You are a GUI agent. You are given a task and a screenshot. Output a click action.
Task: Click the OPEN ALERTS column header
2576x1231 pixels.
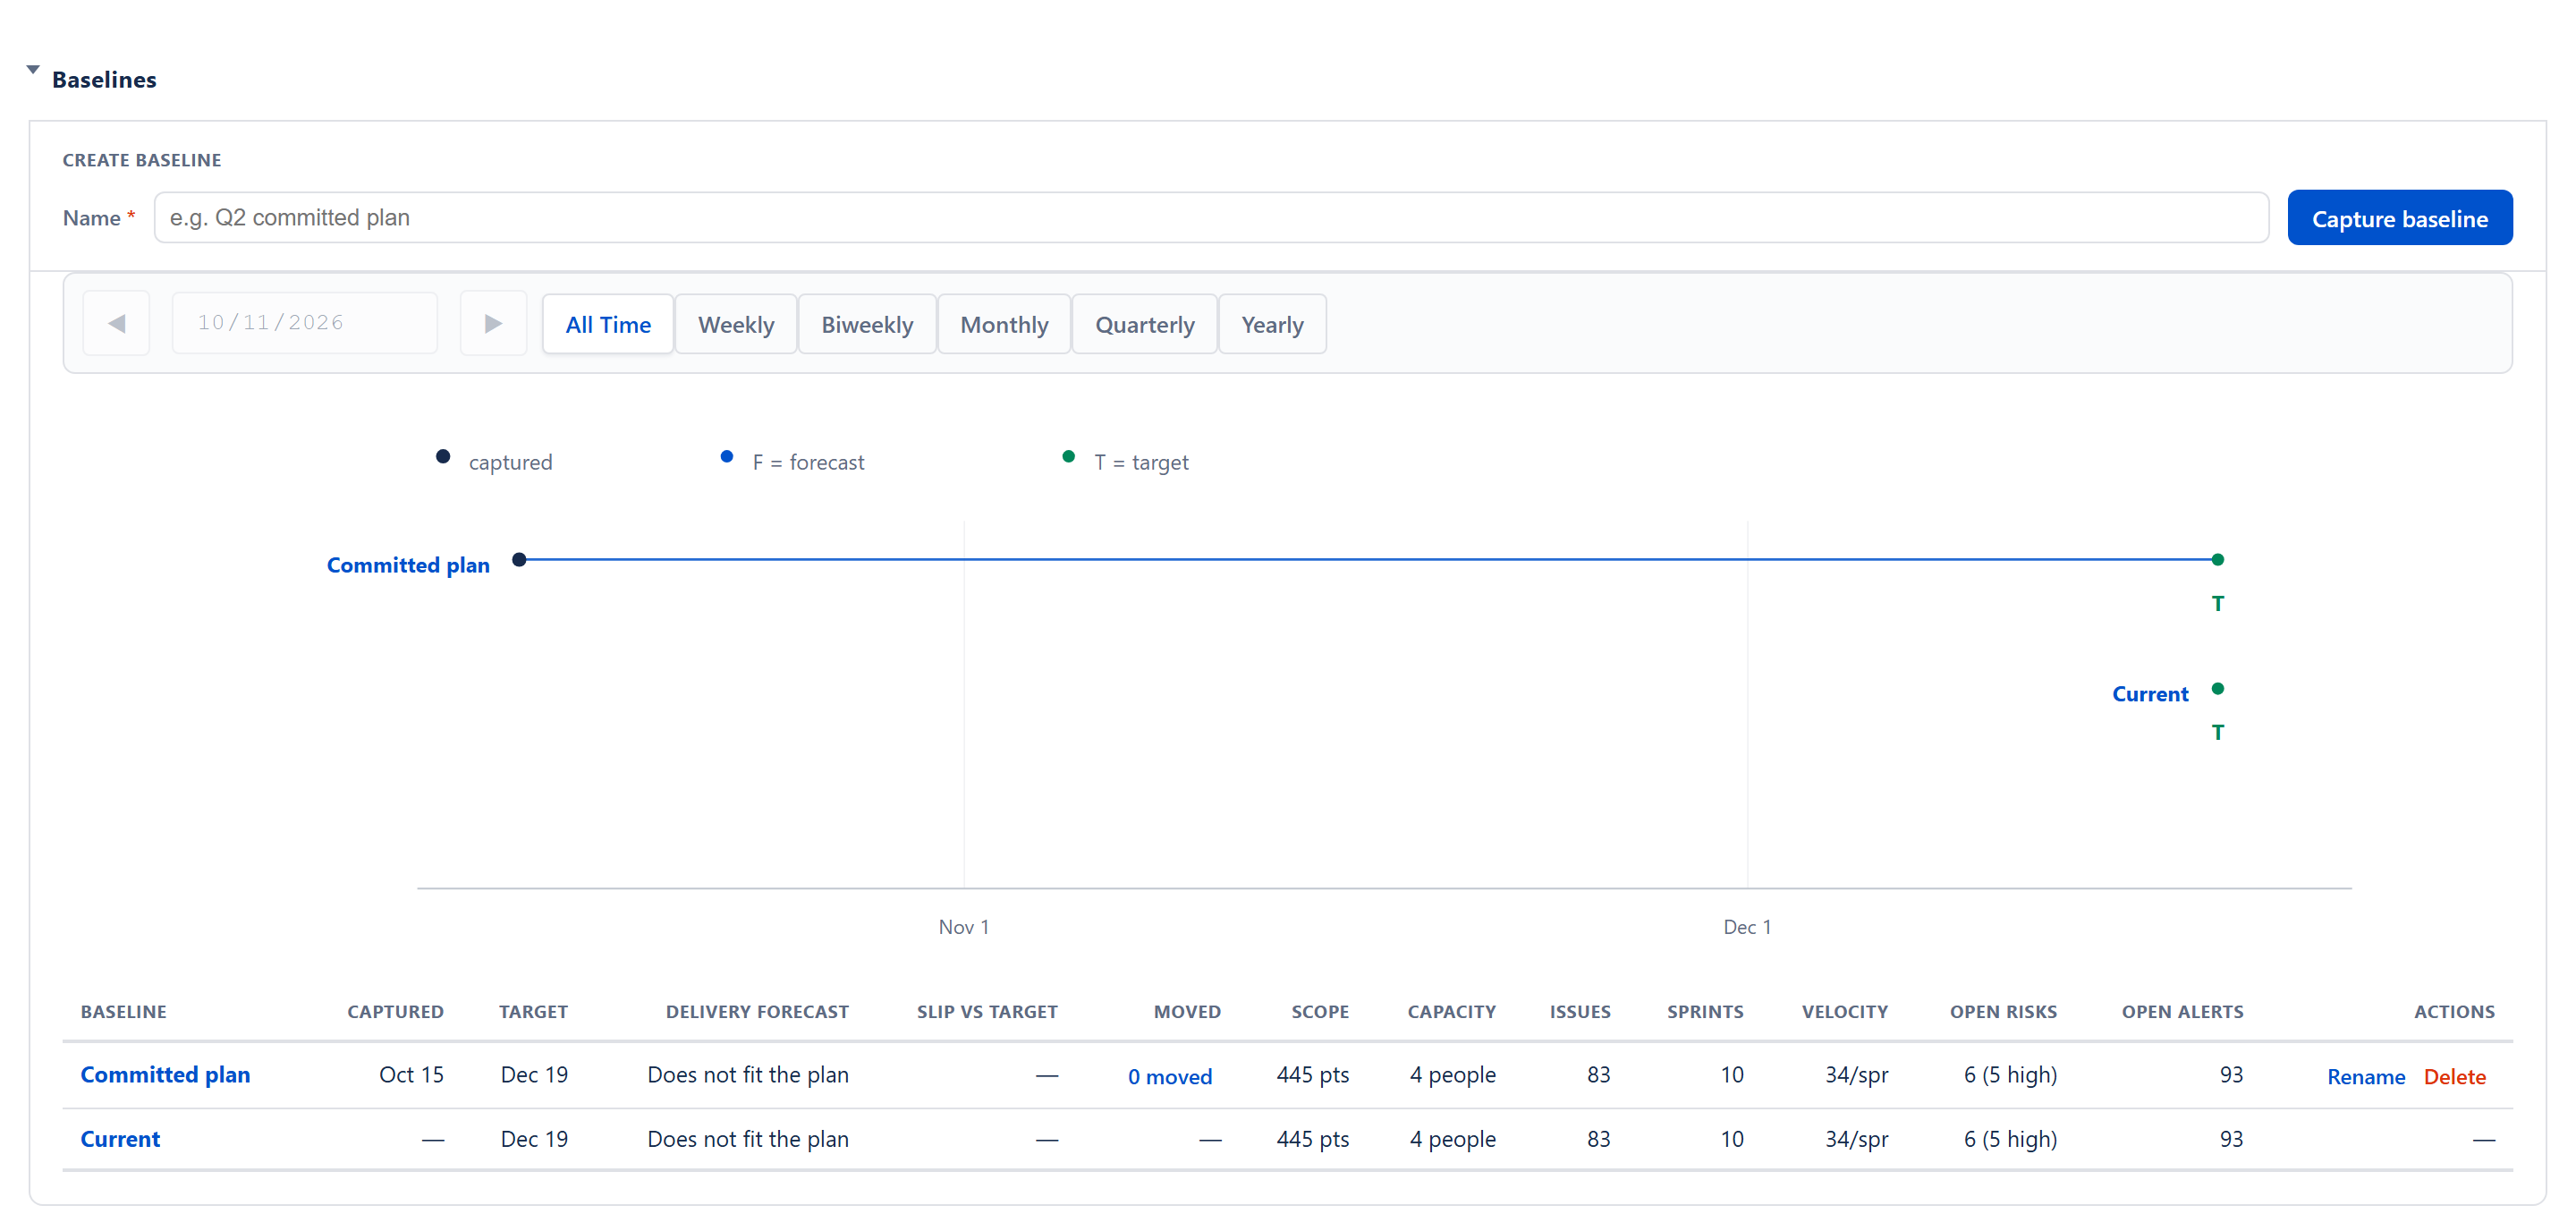(x=2182, y=1012)
